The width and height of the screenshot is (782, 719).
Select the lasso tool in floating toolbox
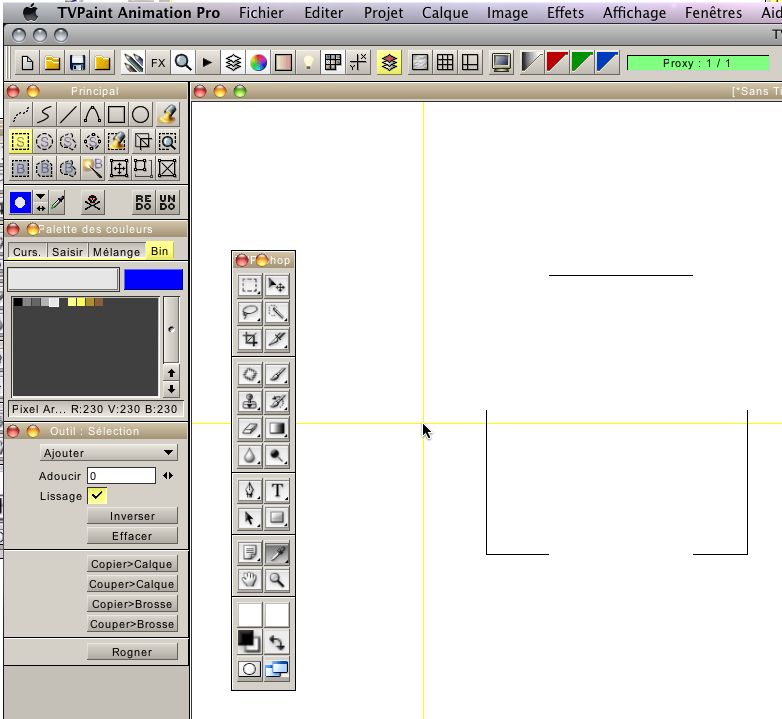click(x=250, y=313)
